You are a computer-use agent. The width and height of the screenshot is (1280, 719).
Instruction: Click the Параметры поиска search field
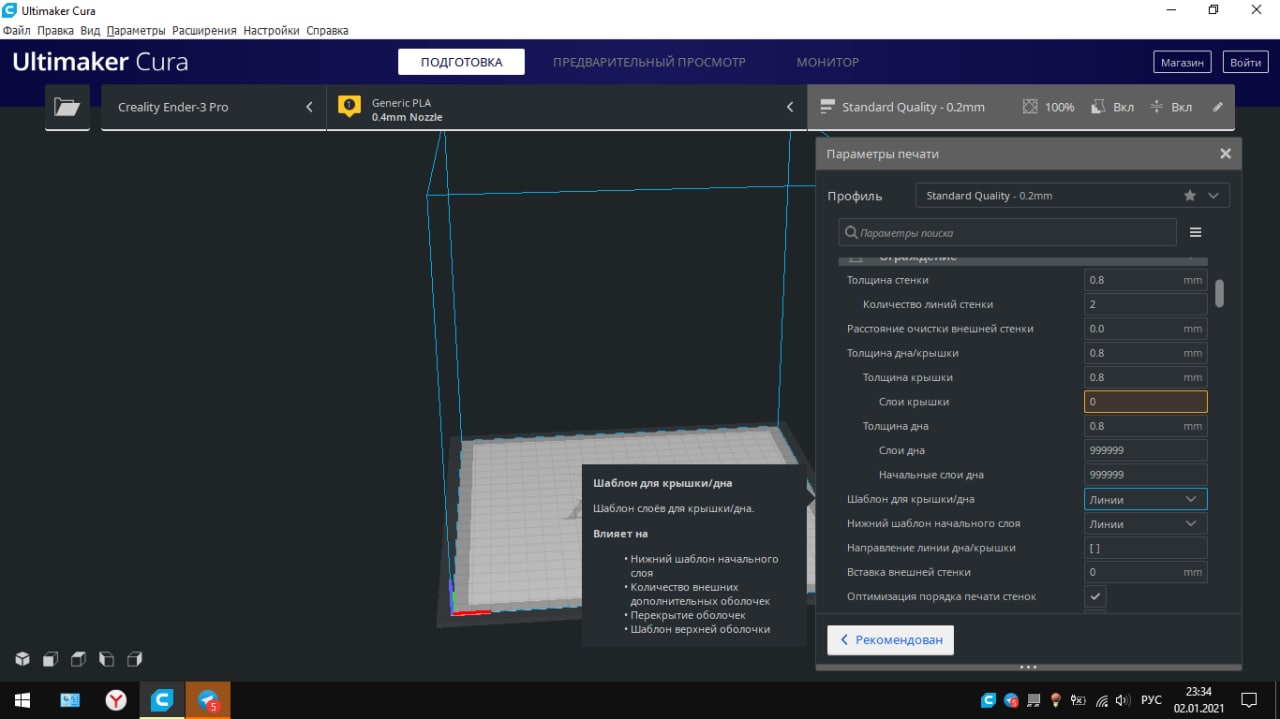point(1007,232)
